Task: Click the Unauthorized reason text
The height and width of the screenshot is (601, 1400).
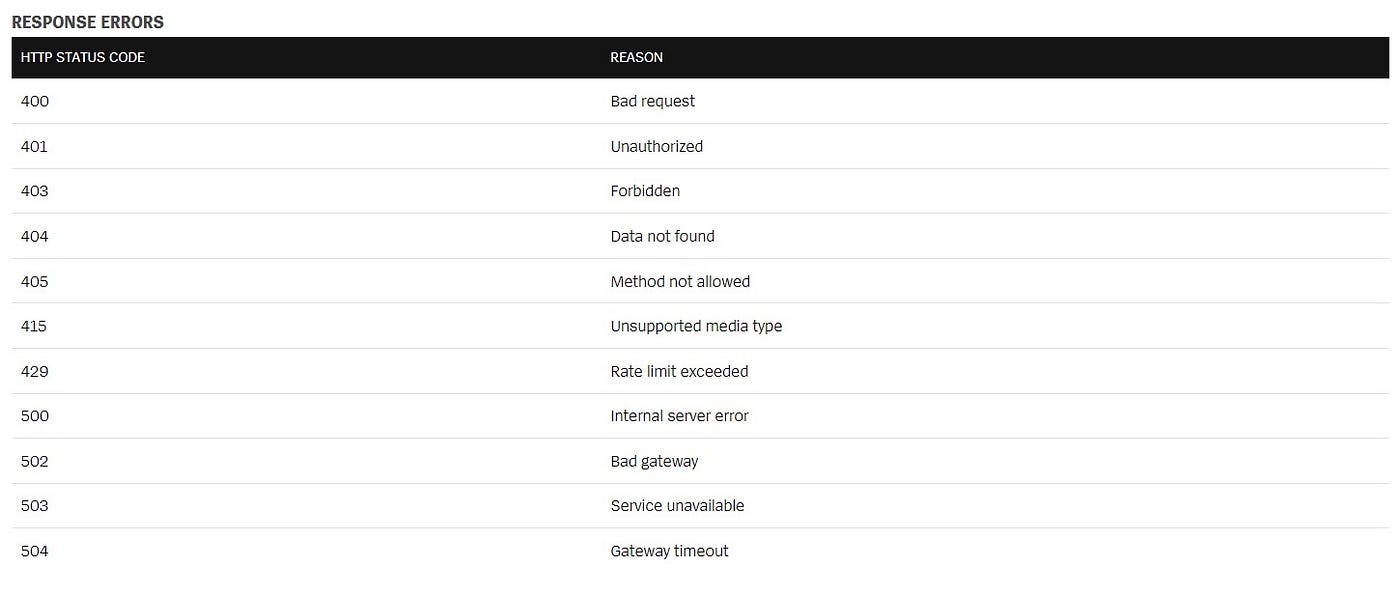Action: [x=656, y=146]
